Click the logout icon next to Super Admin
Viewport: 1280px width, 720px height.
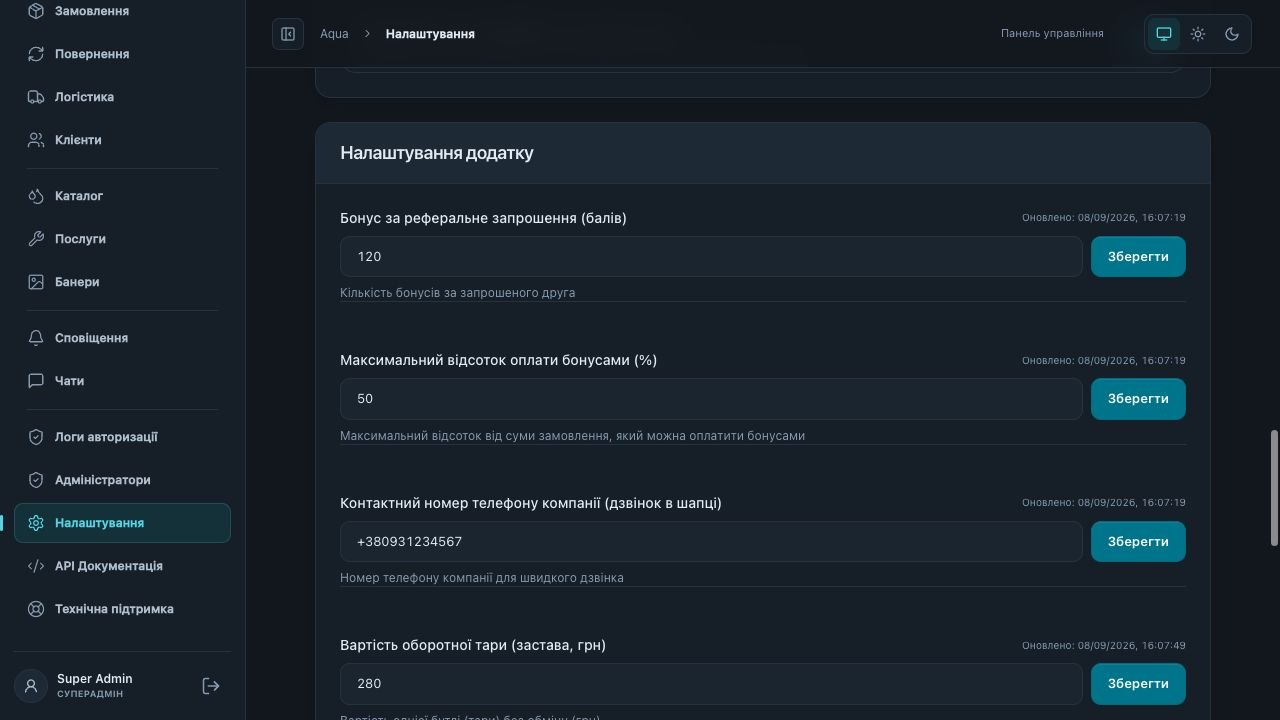point(211,686)
